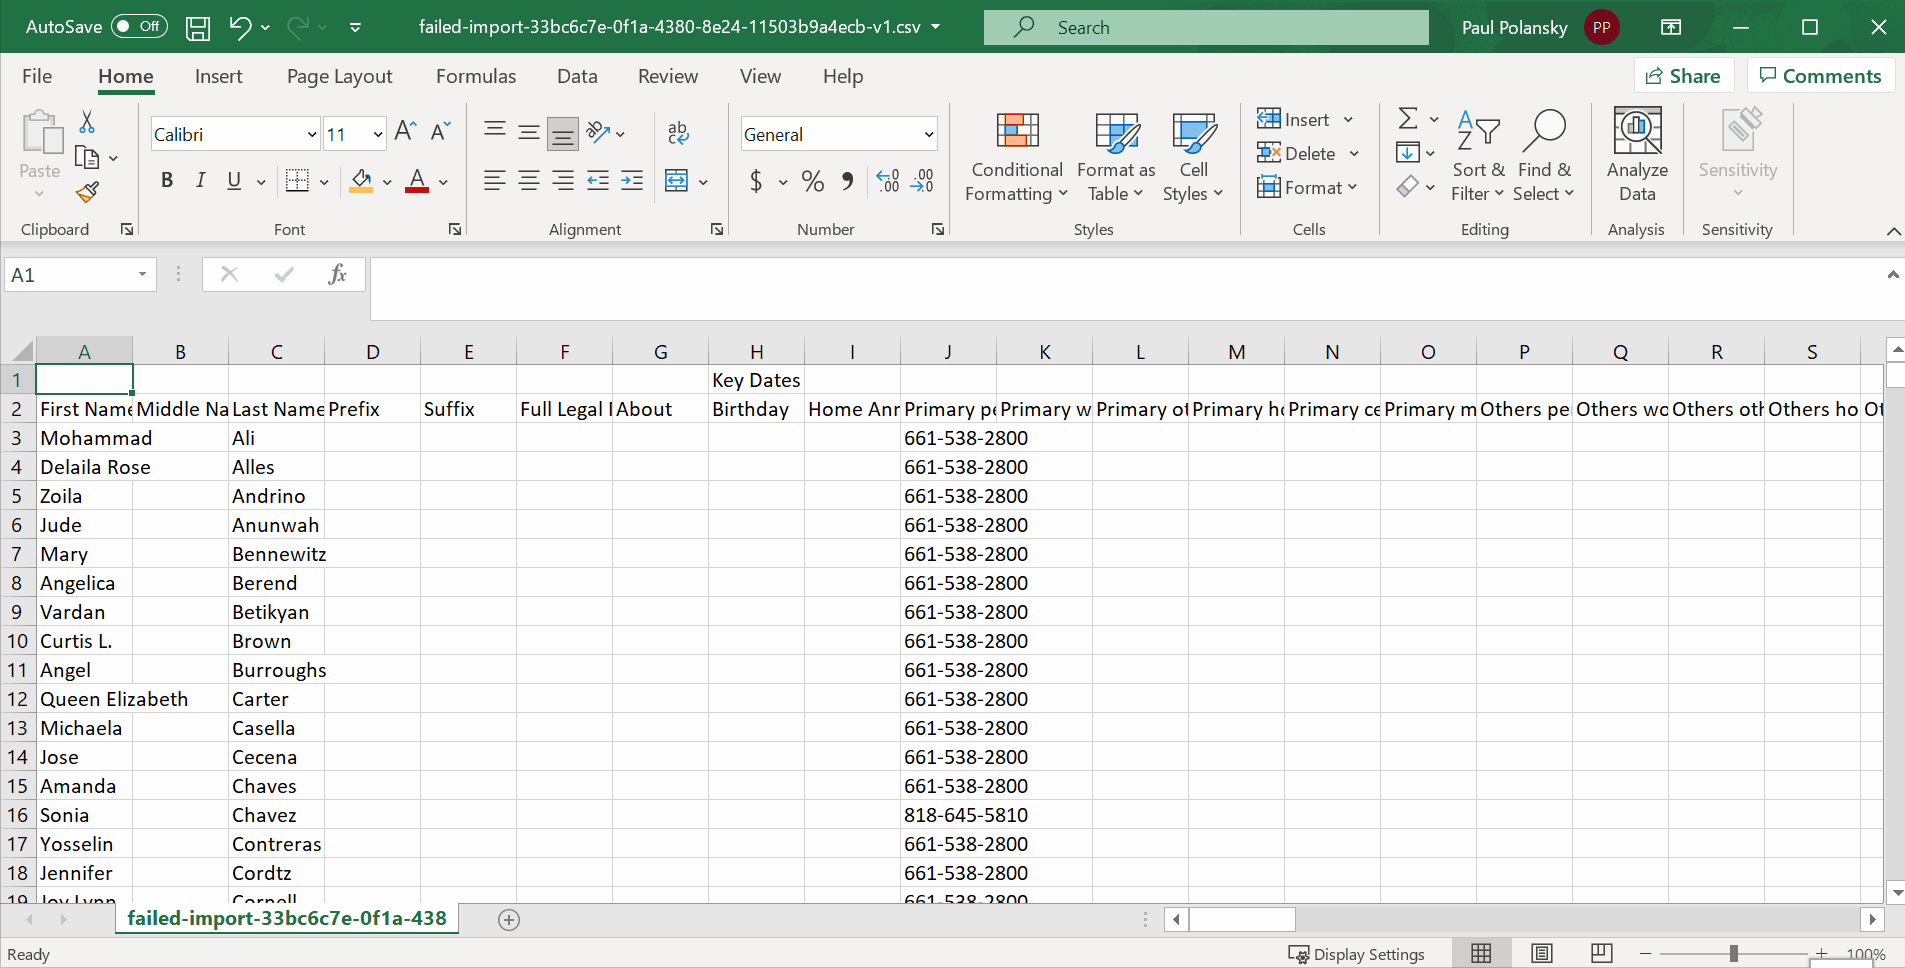Add a new sheet with plus icon
The image size is (1905, 968).
point(509,920)
